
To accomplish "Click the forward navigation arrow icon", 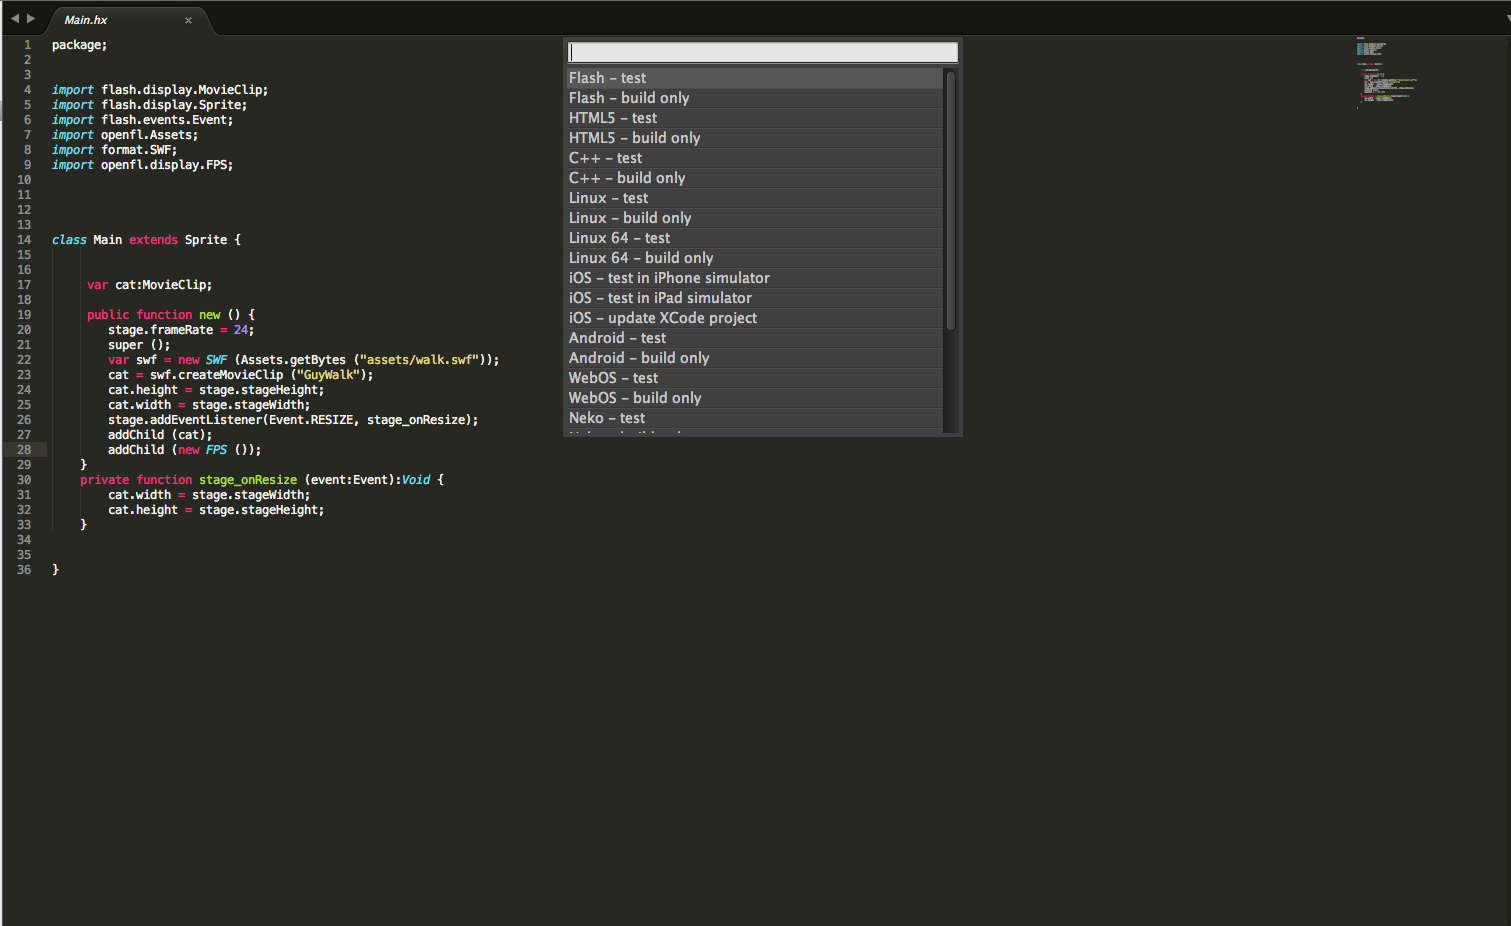I will [31, 17].
